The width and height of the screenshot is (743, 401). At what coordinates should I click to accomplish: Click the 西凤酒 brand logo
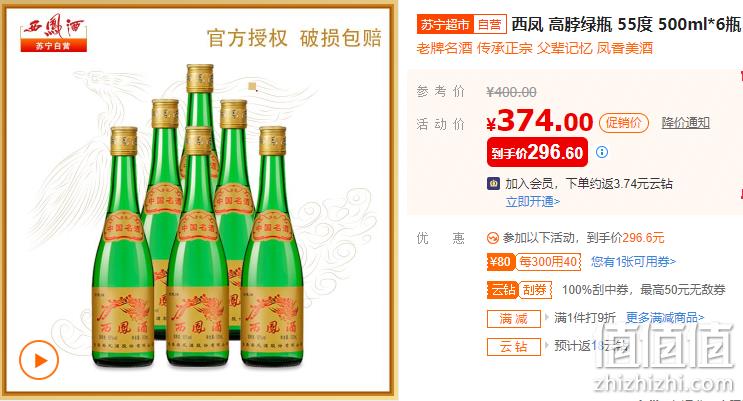point(53,33)
